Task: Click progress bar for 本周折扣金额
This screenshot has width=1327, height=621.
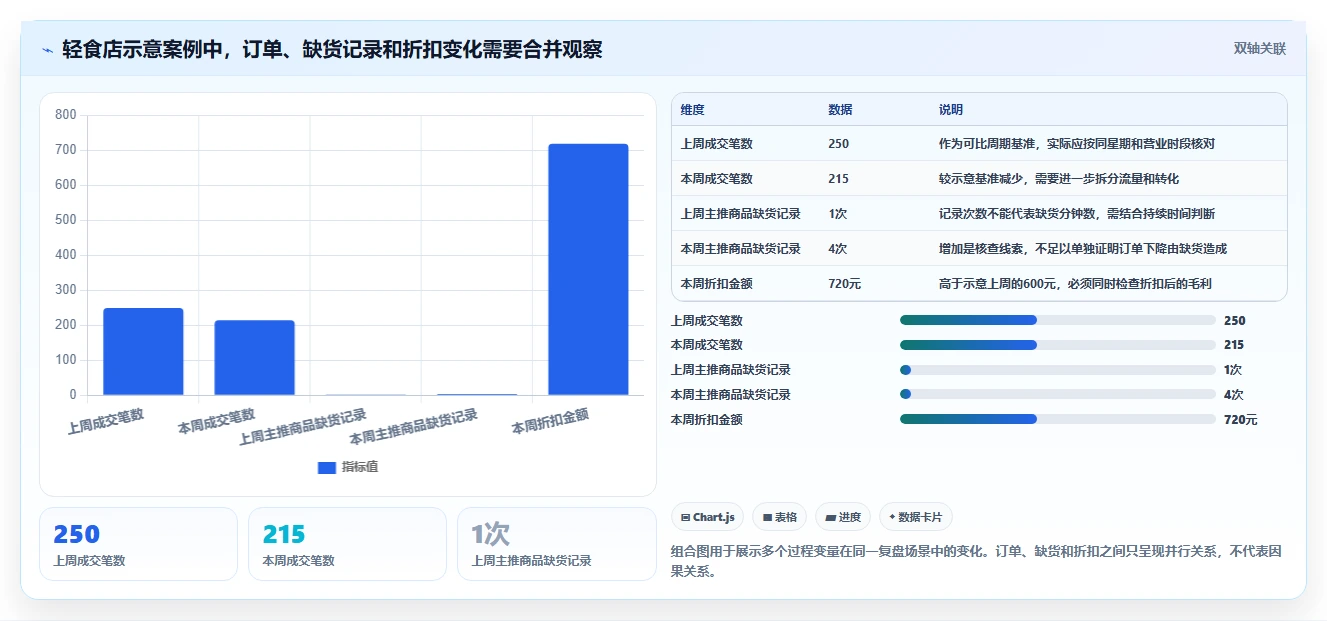Action: [1058, 420]
